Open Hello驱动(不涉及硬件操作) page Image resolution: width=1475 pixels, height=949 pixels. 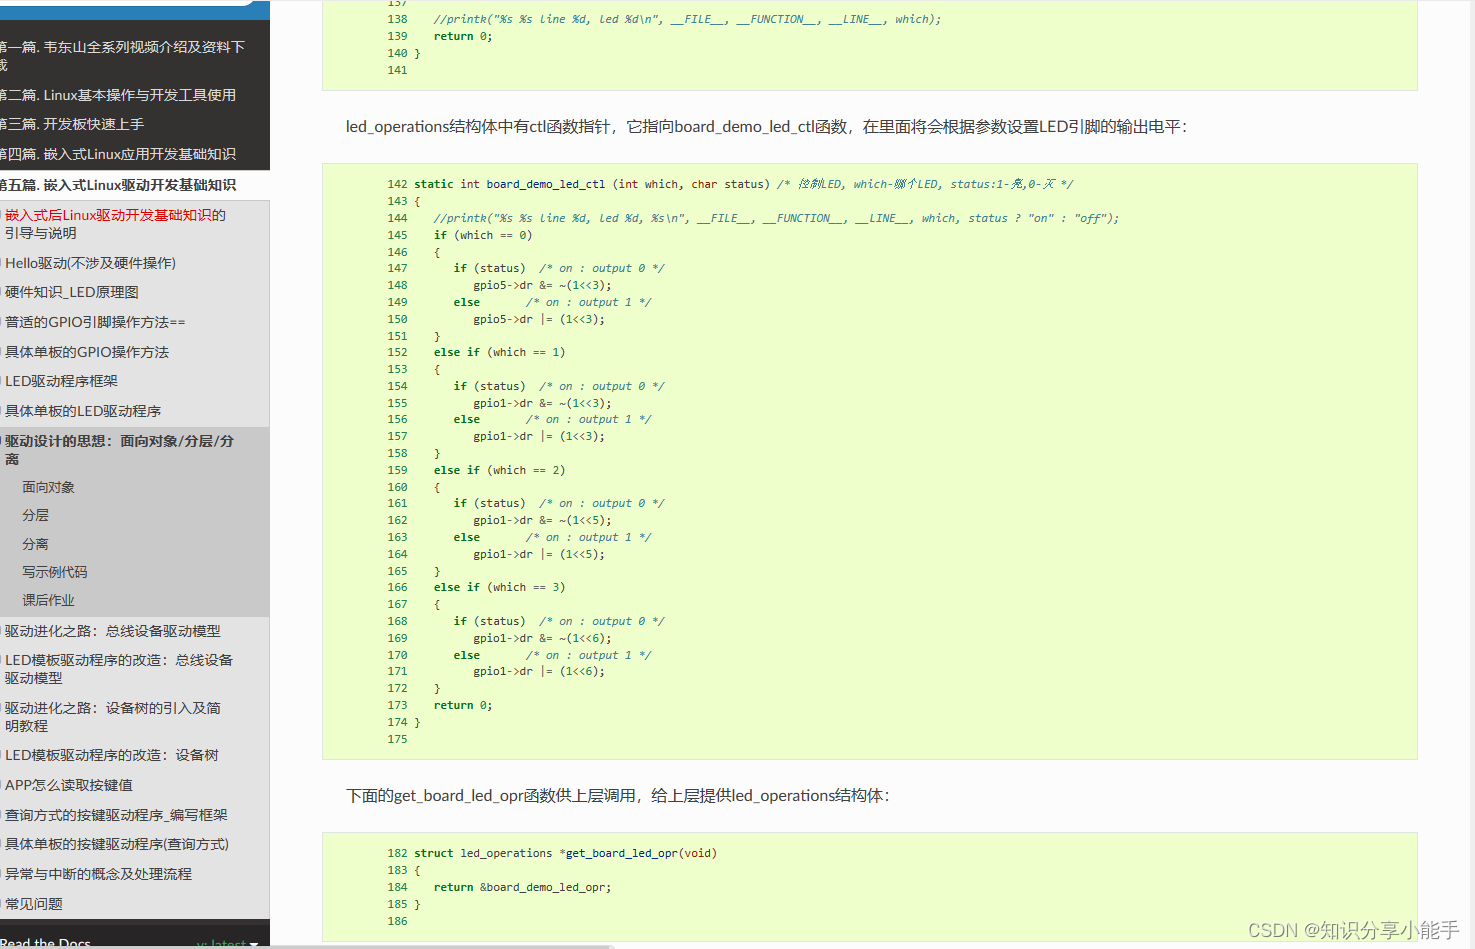(90, 263)
